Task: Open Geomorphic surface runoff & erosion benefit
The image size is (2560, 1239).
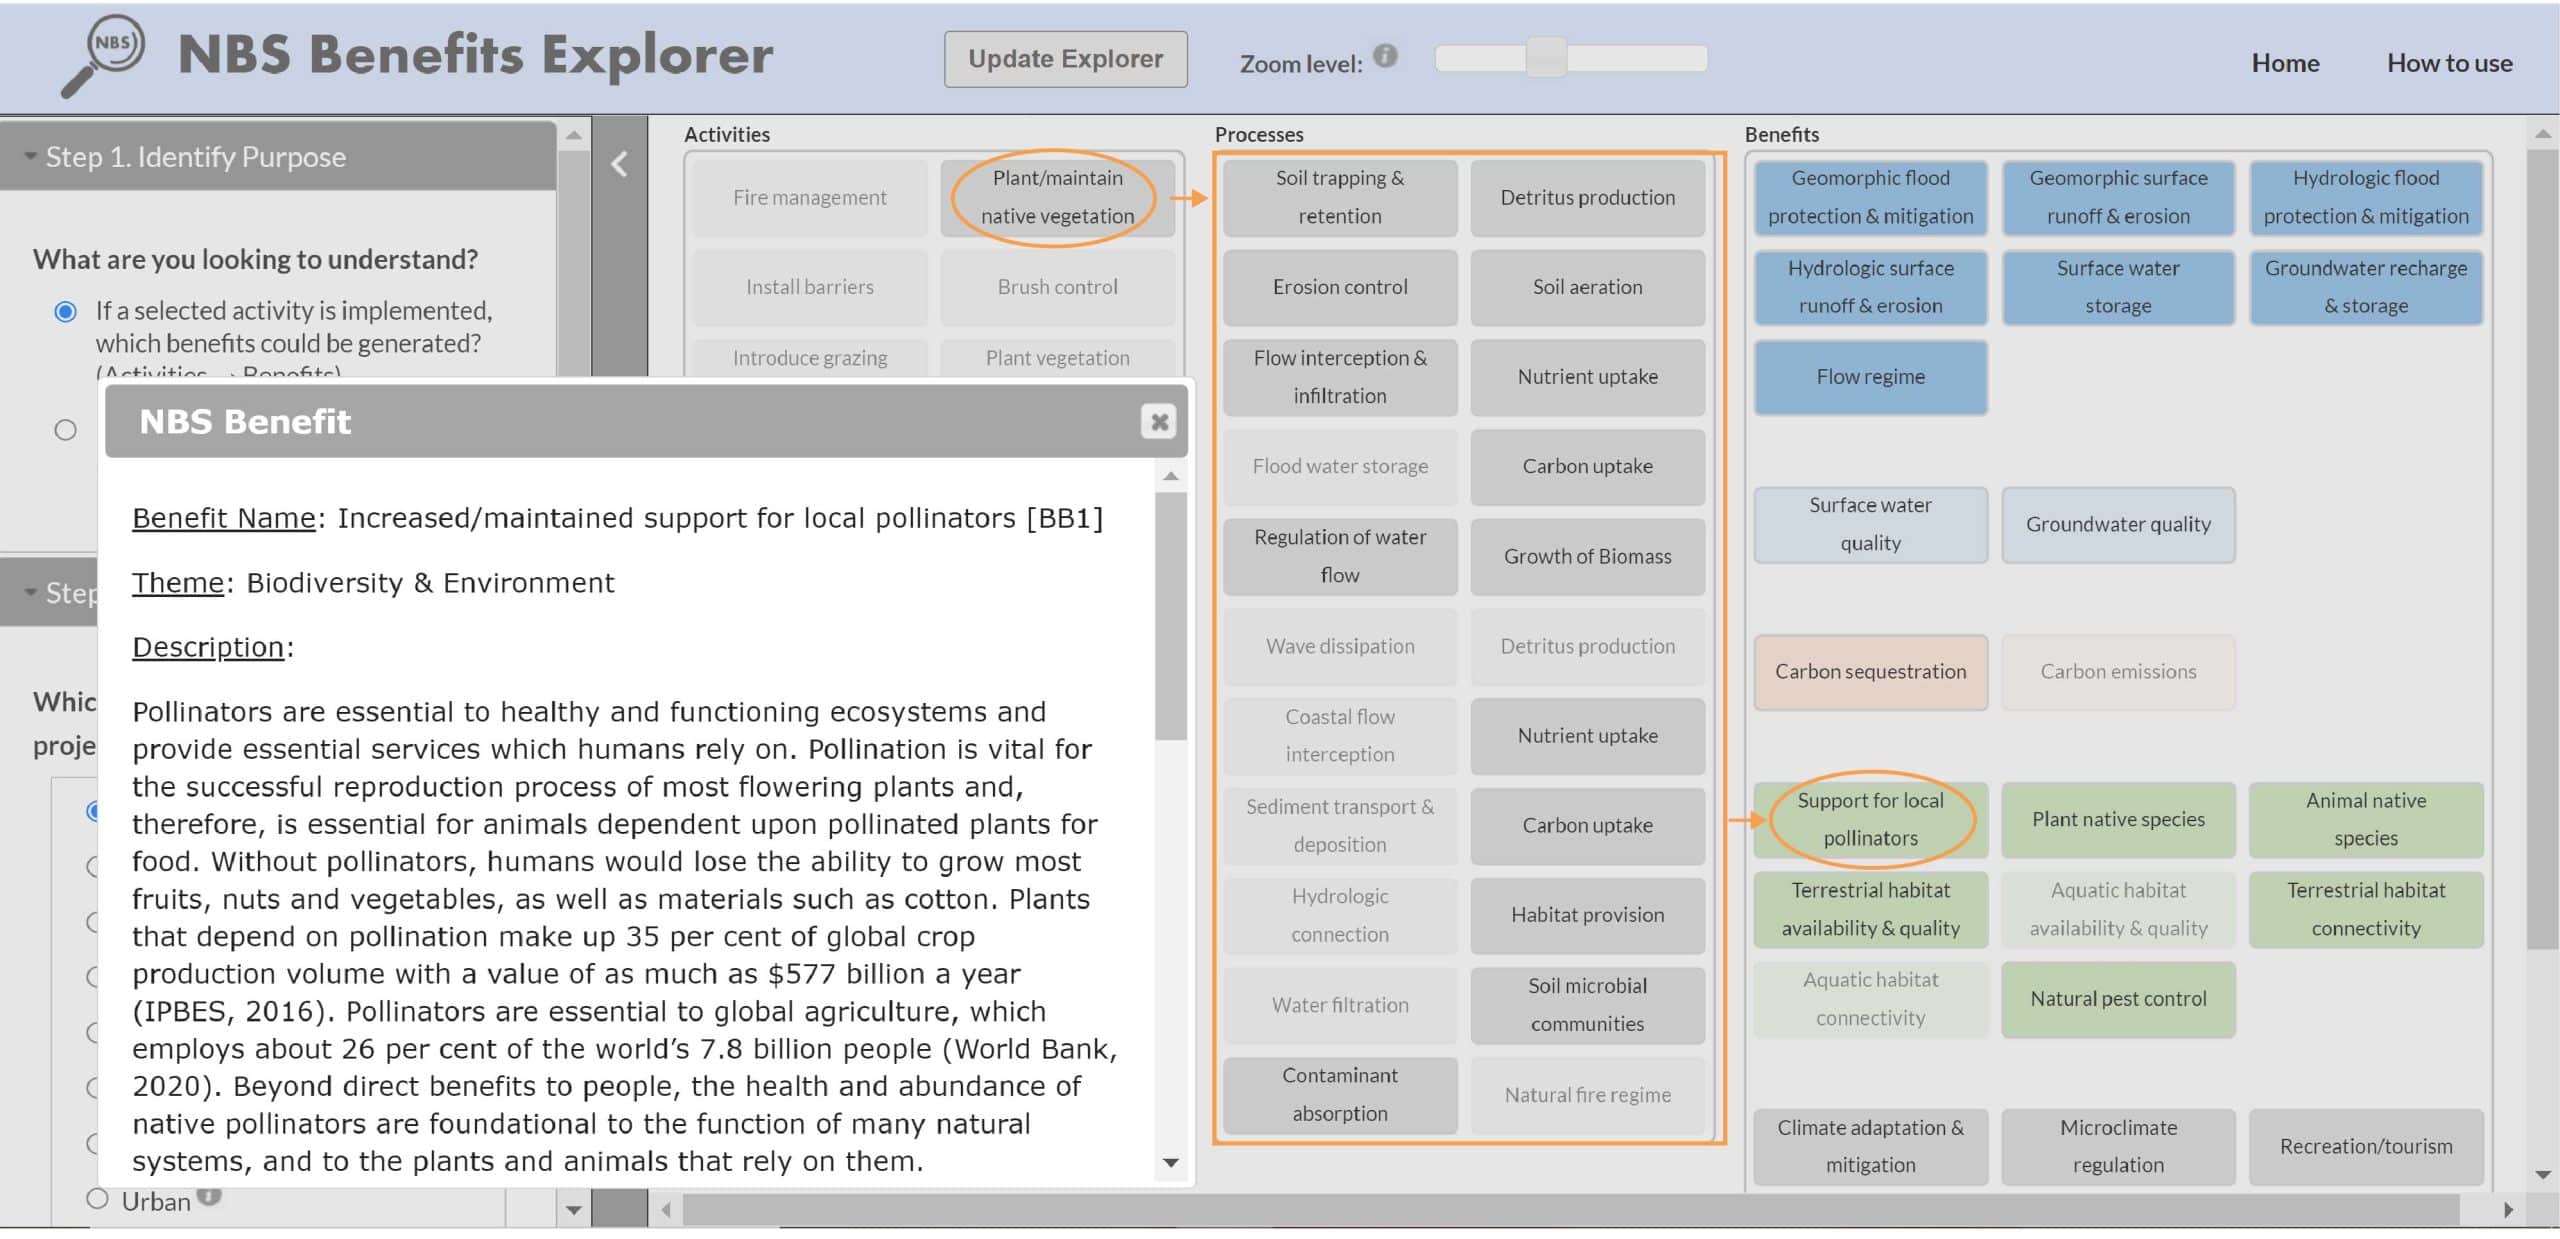Action: coord(2118,198)
